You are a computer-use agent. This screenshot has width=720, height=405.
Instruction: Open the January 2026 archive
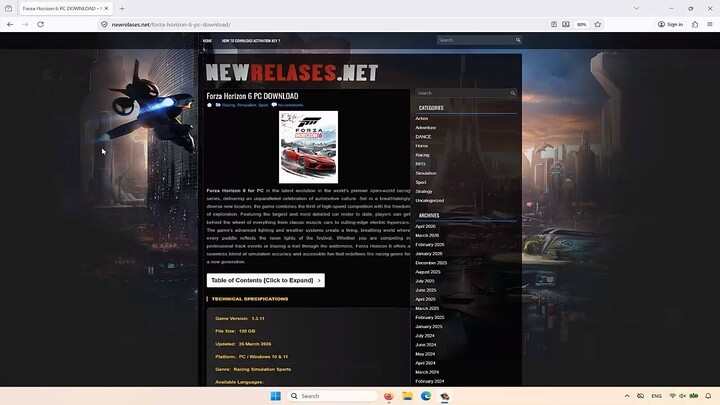(x=428, y=253)
